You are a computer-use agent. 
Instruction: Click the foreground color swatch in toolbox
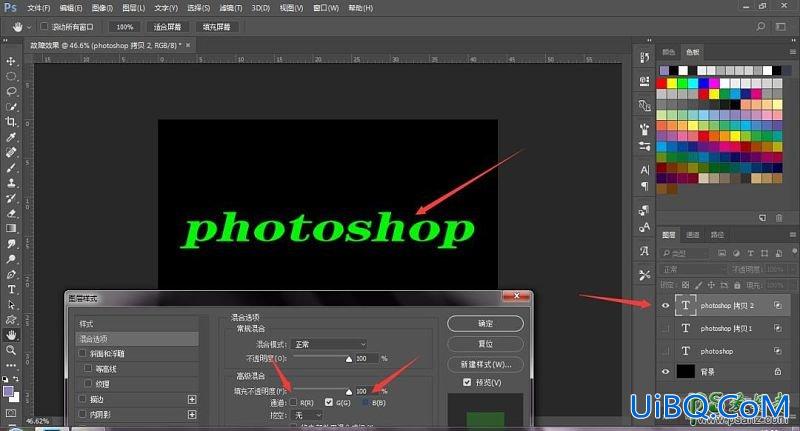tap(8, 391)
